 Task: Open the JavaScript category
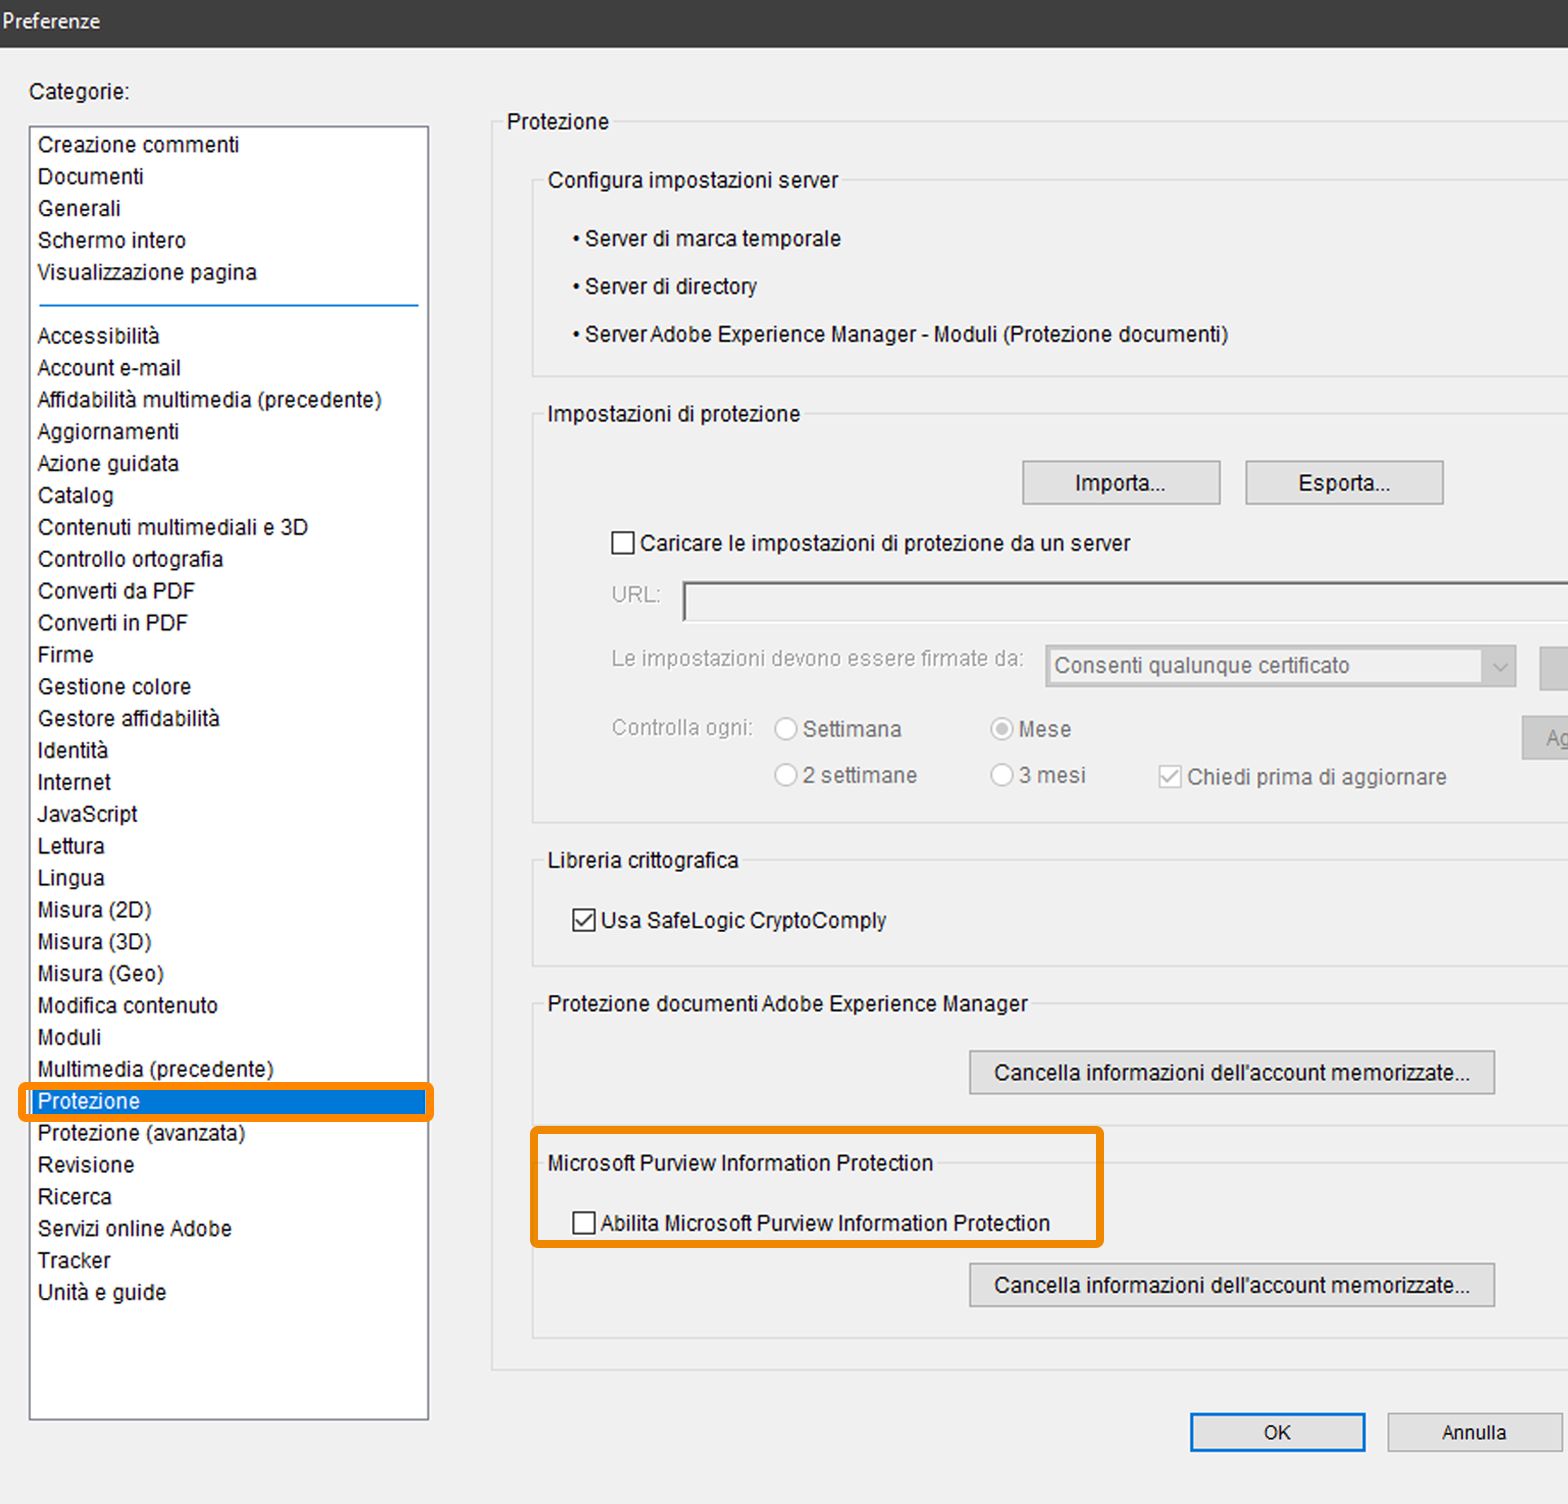tap(88, 815)
